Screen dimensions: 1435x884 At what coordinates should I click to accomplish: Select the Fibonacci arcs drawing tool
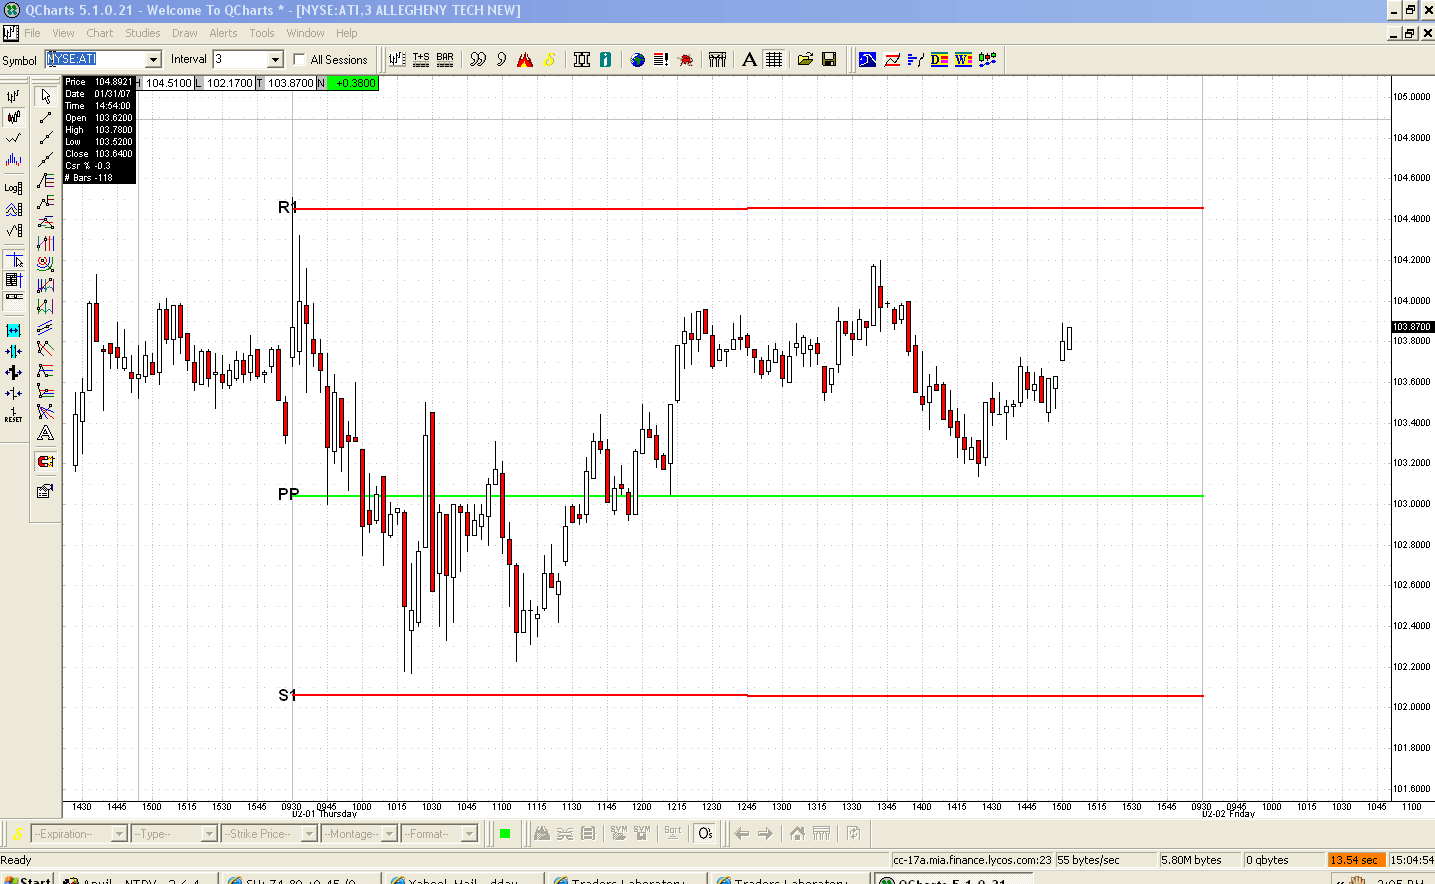[x=45, y=264]
